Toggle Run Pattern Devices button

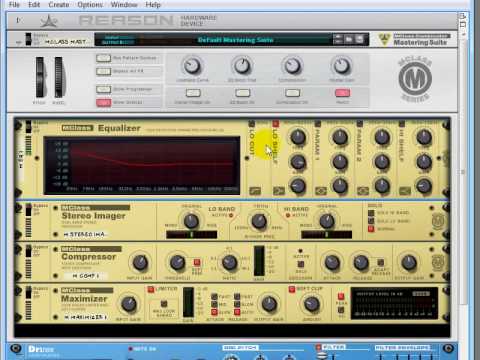[103, 58]
